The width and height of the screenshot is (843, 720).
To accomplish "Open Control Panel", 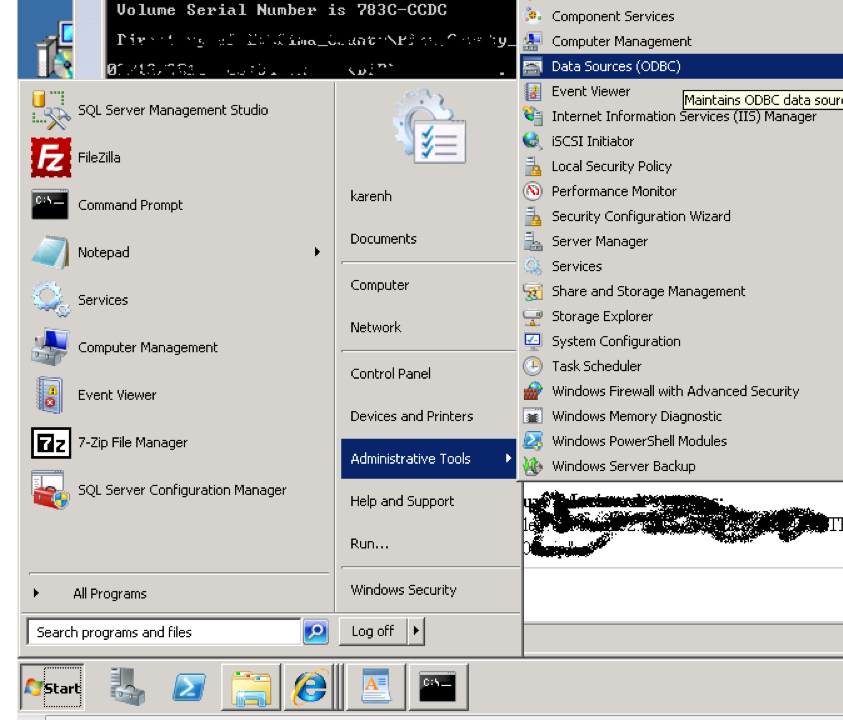I will coord(390,374).
